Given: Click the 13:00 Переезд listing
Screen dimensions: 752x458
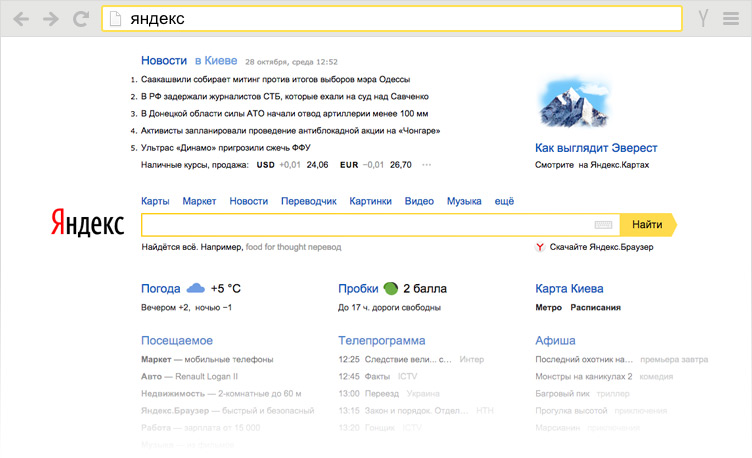Looking at the screenshot, I should click(x=389, y=394).
